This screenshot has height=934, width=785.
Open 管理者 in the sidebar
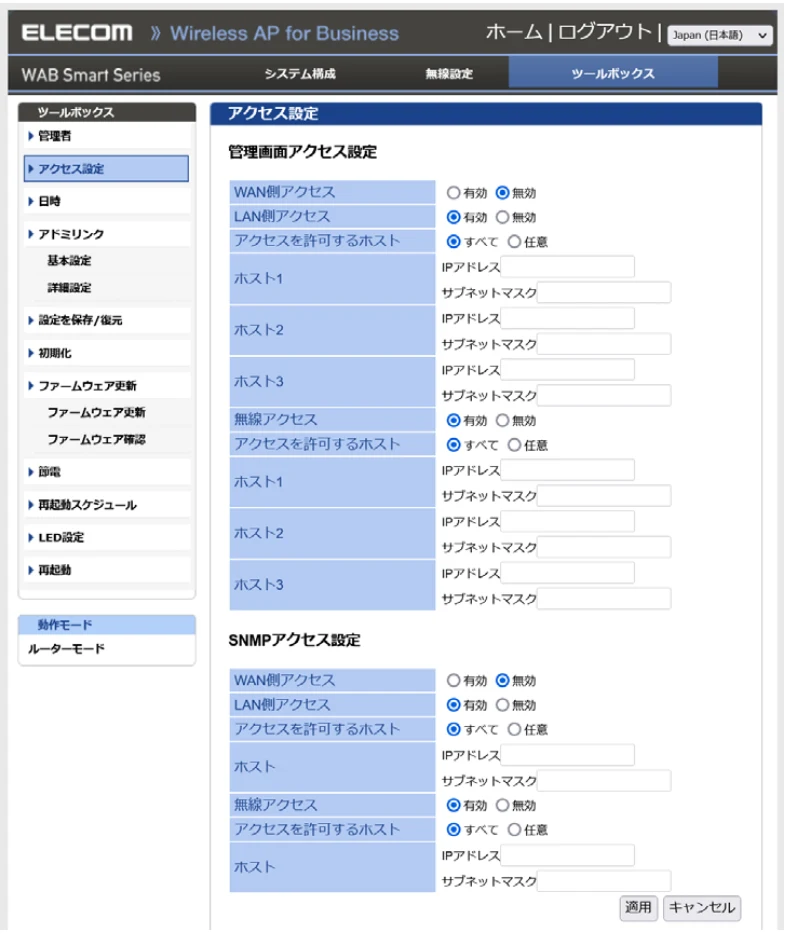click(x=107, y=136)
